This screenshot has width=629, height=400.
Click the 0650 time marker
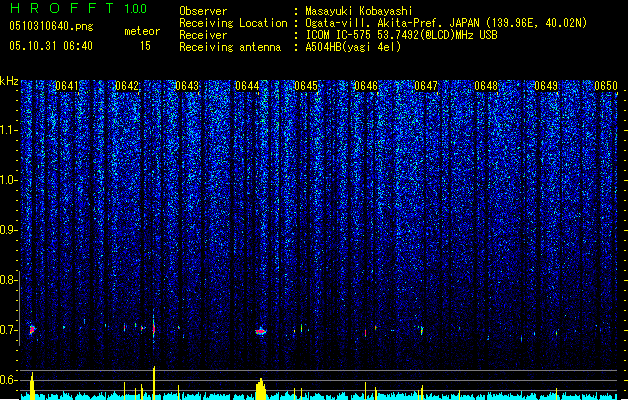pyautogui.click(x=606, y=86)
